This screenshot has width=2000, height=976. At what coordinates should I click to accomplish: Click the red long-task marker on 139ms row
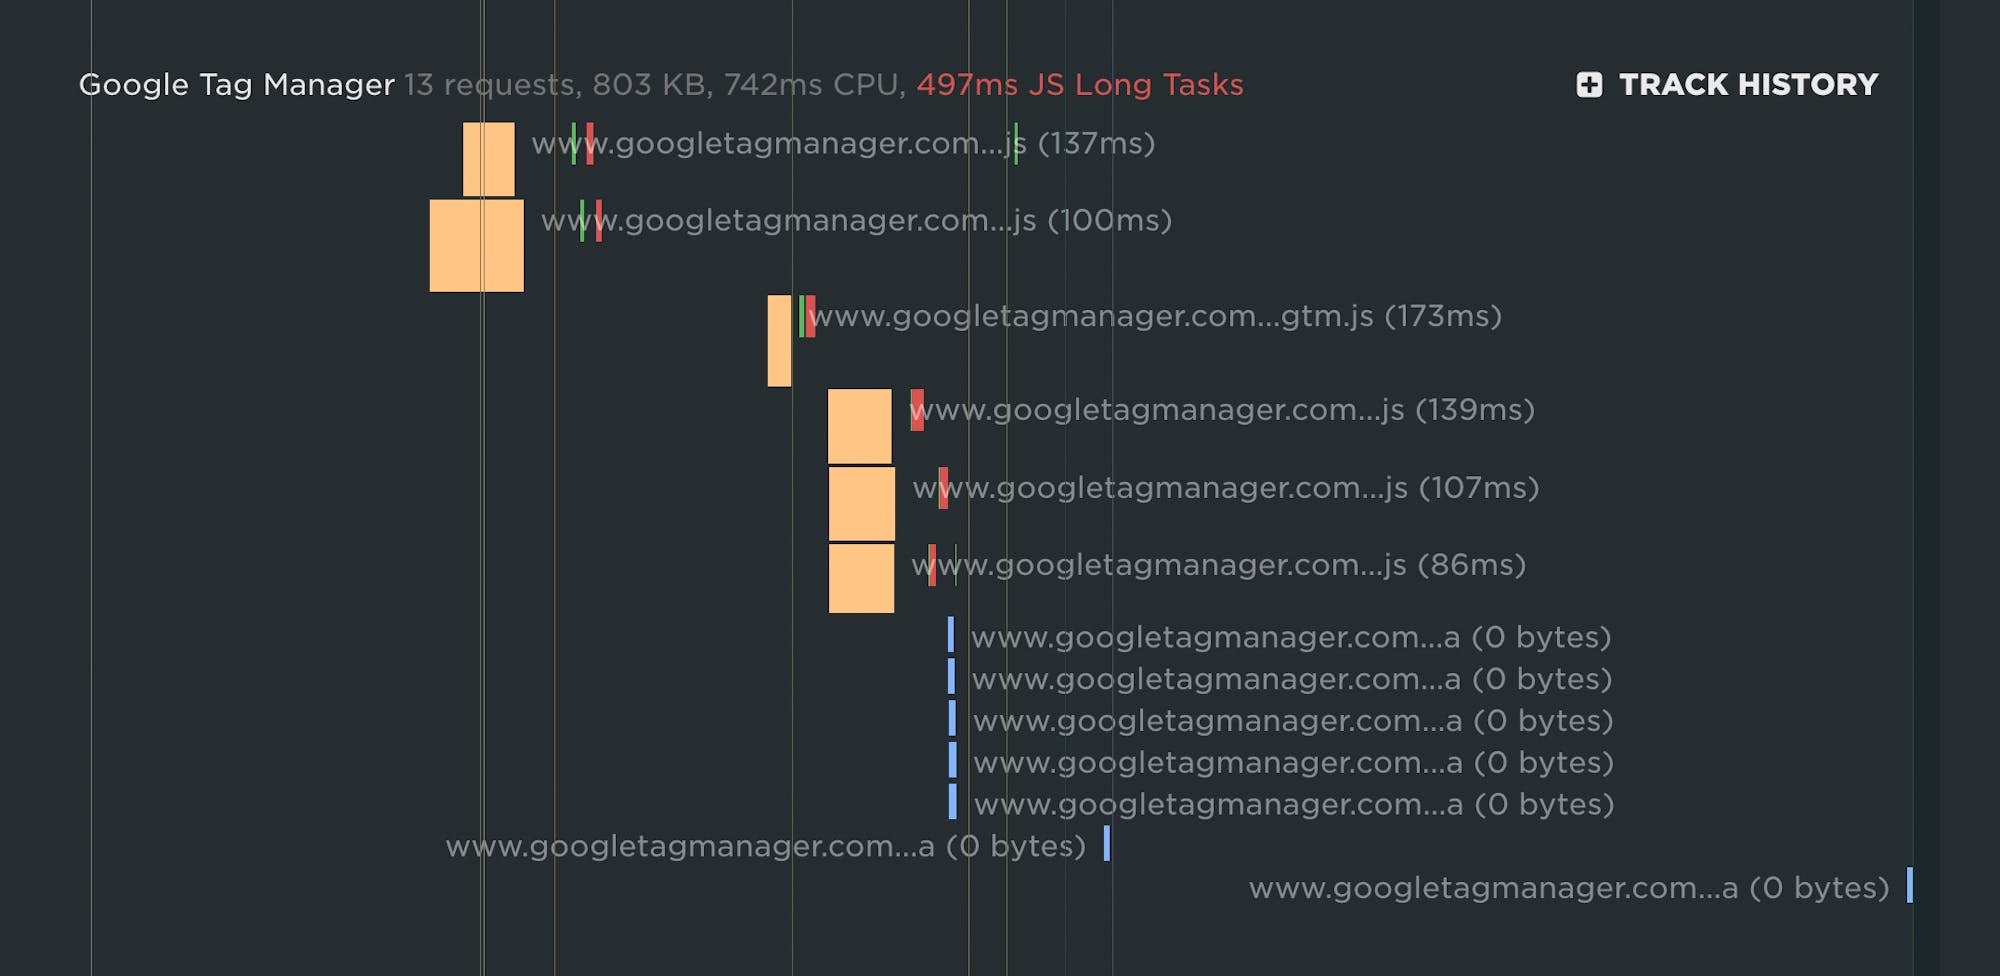click(x=917, y=410)
